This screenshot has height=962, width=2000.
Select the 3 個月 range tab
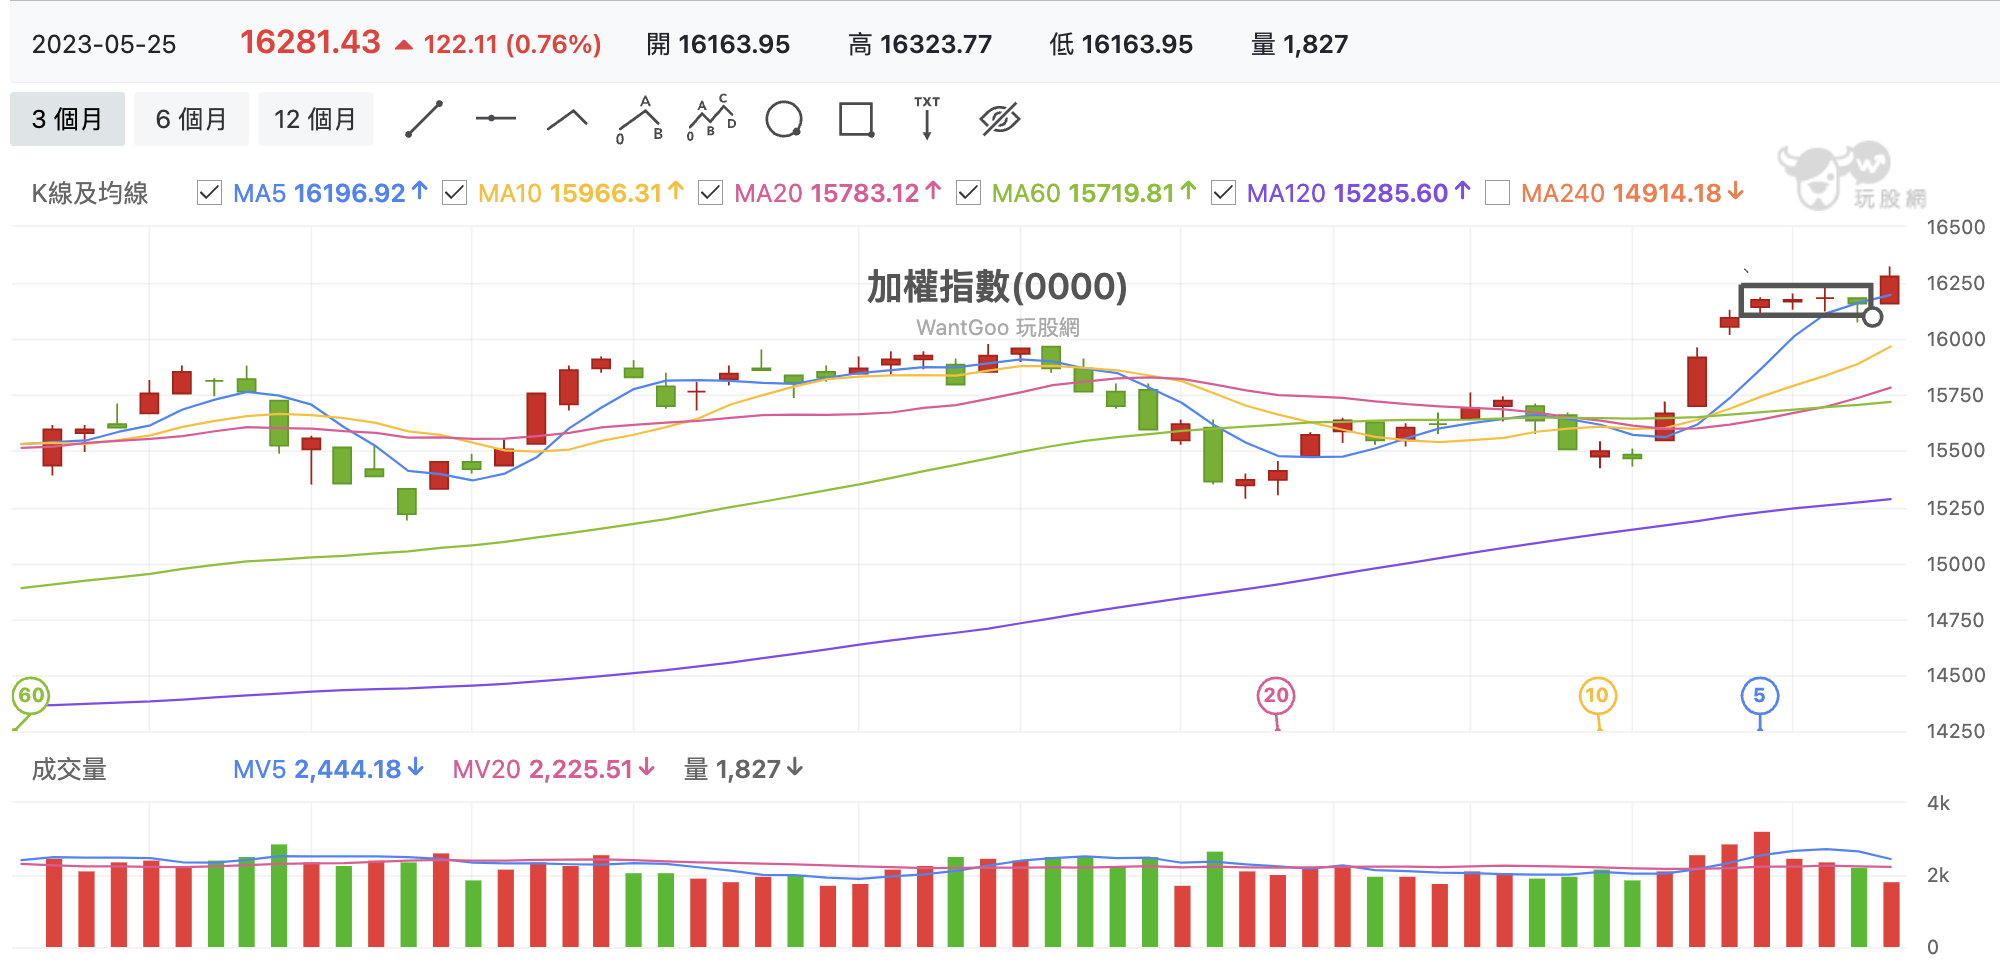[x=67, y=119]
